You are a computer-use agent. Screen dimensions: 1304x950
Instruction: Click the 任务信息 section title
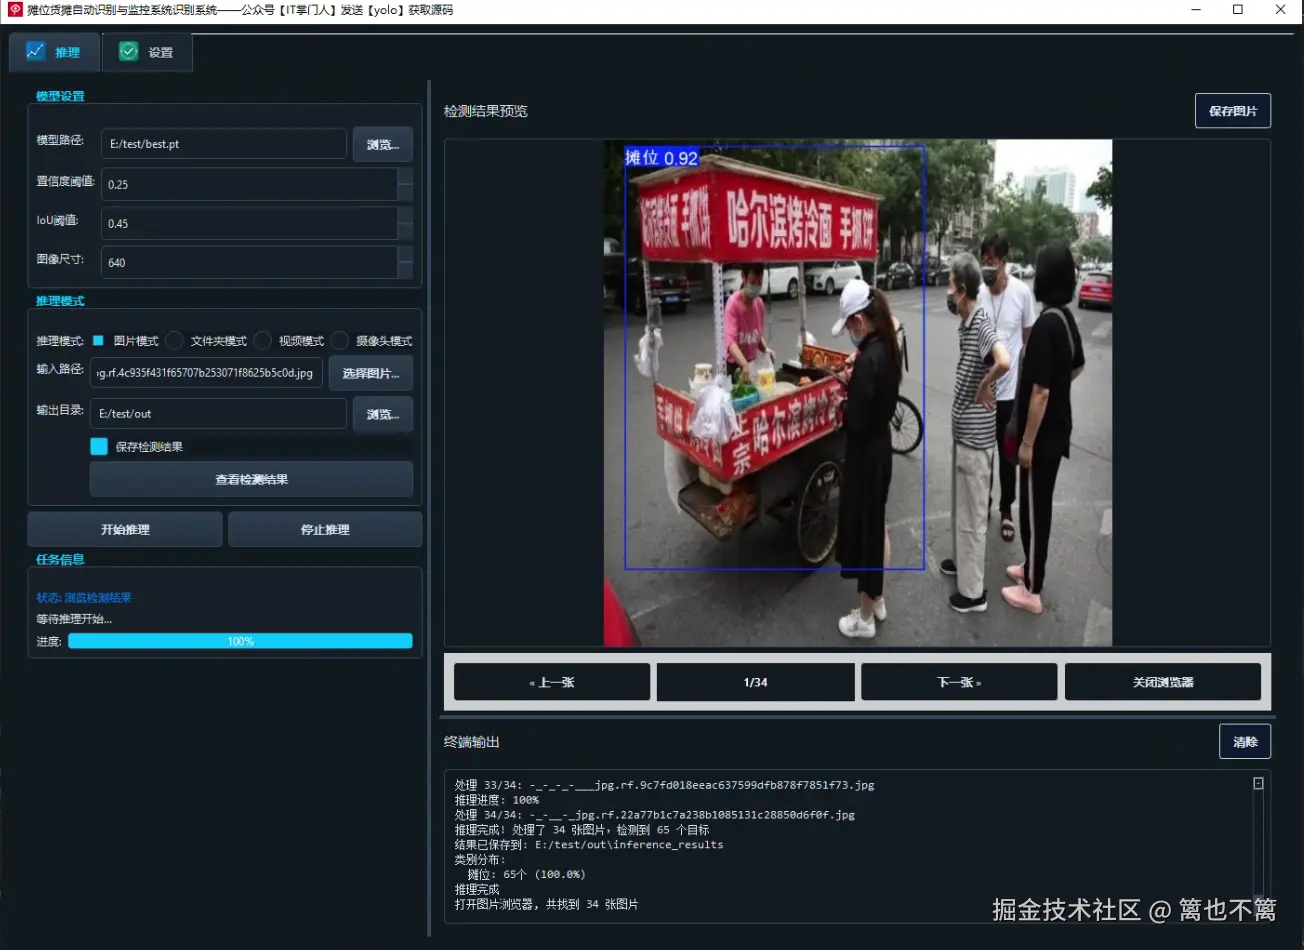pos(60,560)
